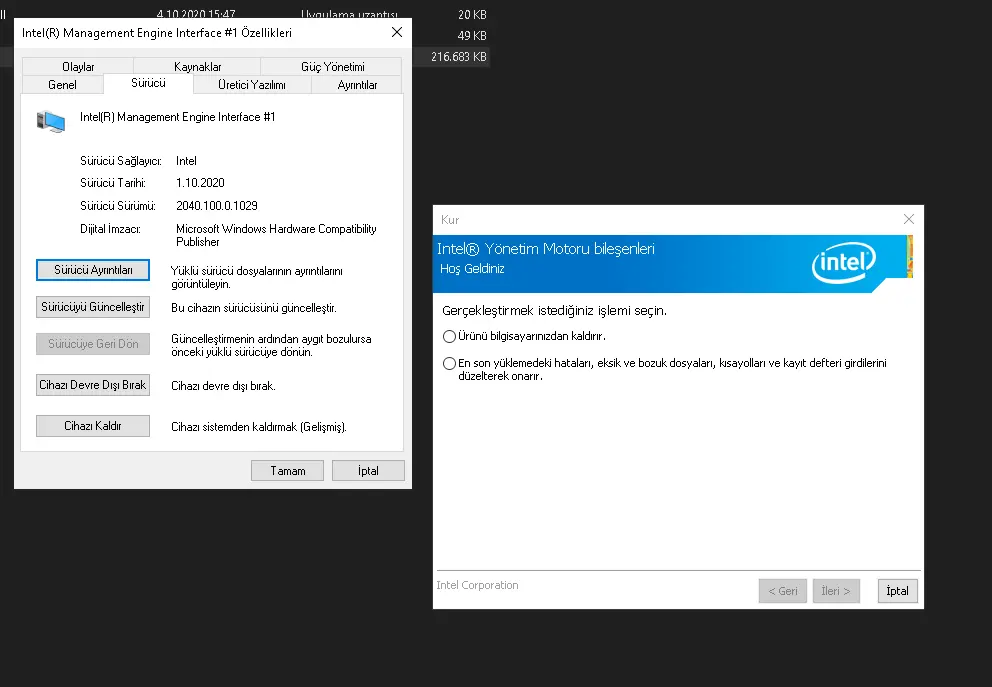Screen dimensions: 992x687
Task: Click the 'Intel Corporation' footer text
Action: point(477,585)
